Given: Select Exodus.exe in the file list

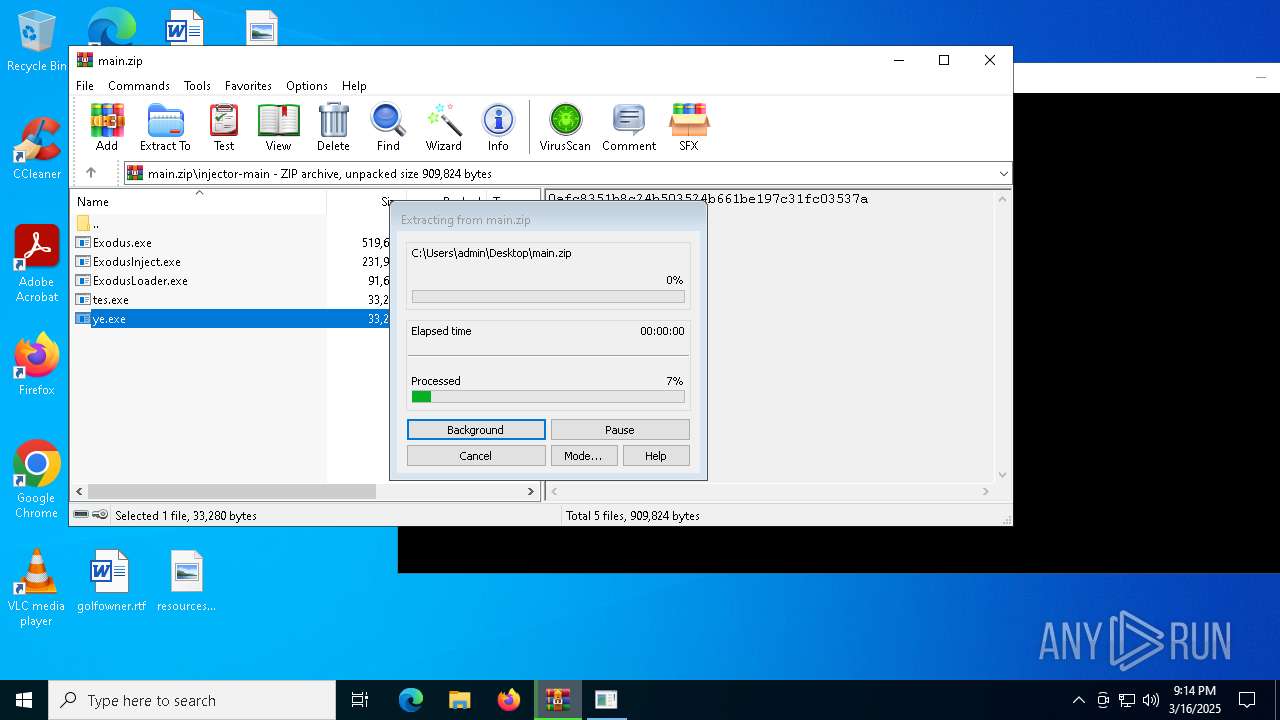Looking at the screenshot, I should pyautogui.click(x=122, y=243).
